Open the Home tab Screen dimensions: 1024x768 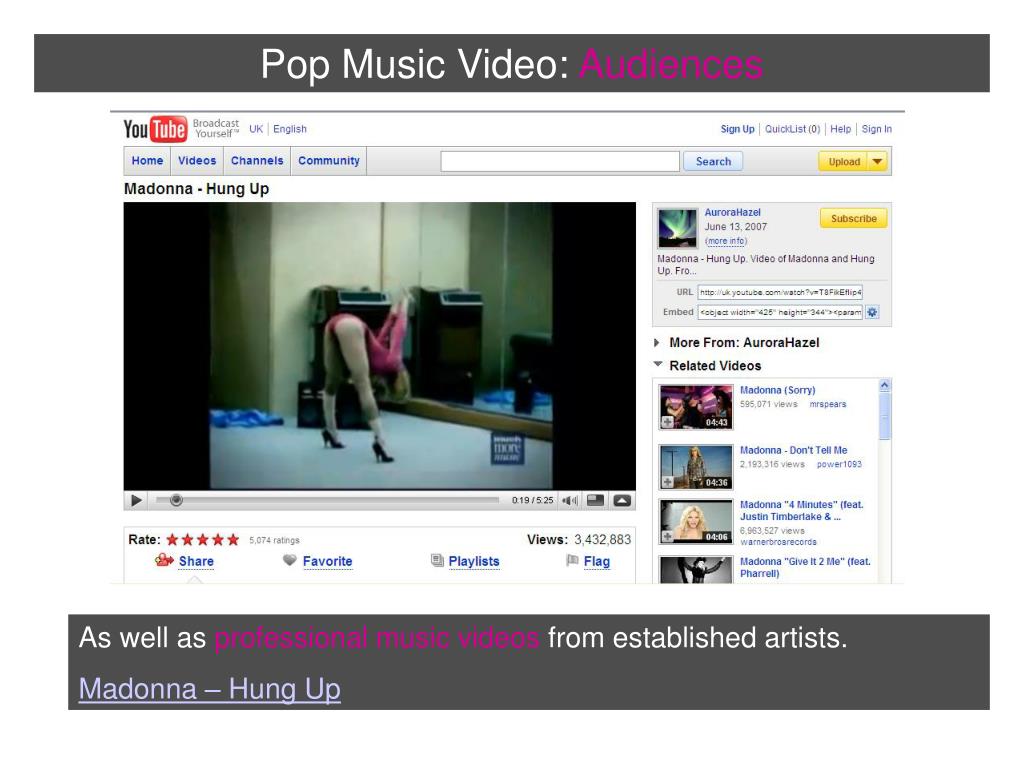(x=148, y=161)
